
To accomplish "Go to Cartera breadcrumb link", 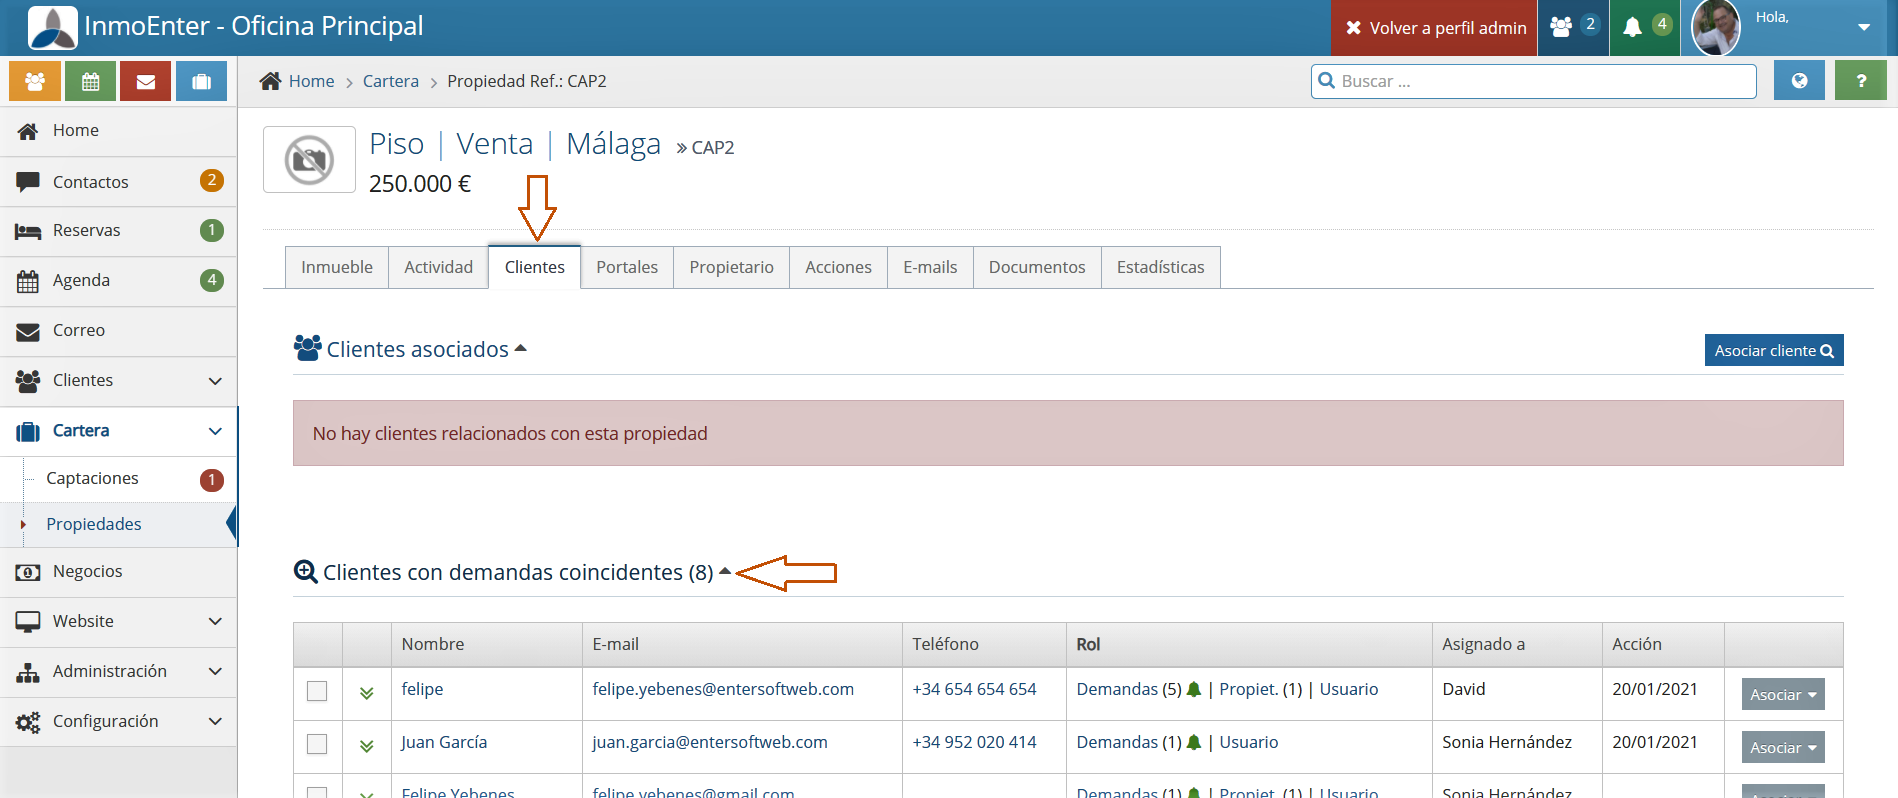I will [390, 81].
